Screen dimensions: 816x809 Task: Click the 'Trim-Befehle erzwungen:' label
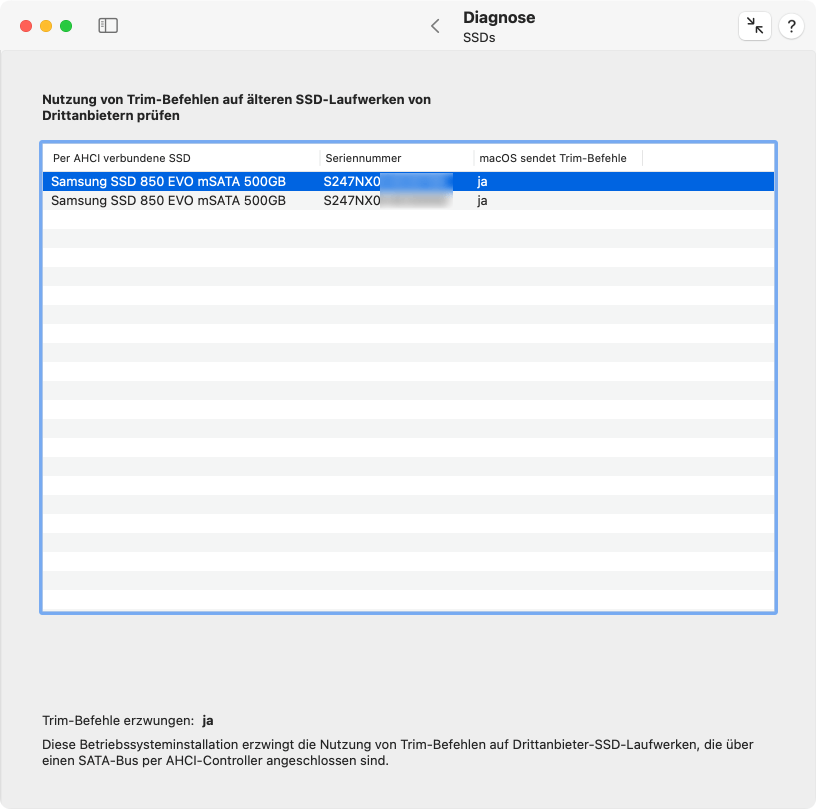[x=118, y=721]
